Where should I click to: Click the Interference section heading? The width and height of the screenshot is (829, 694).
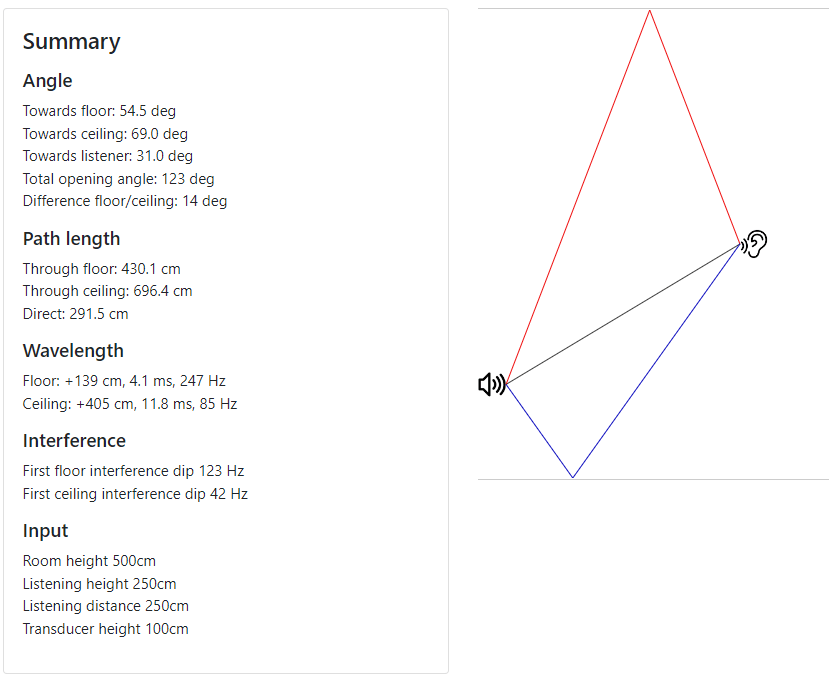74,441
